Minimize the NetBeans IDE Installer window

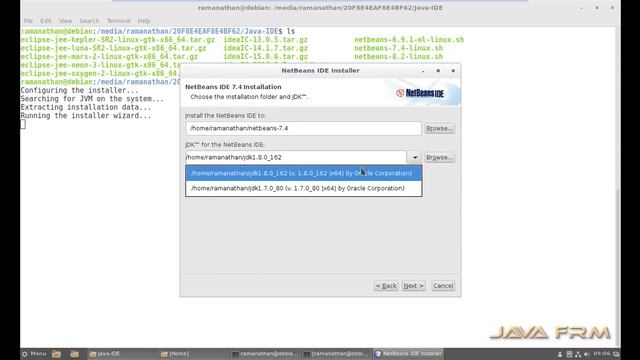click(x=423, y=71)
